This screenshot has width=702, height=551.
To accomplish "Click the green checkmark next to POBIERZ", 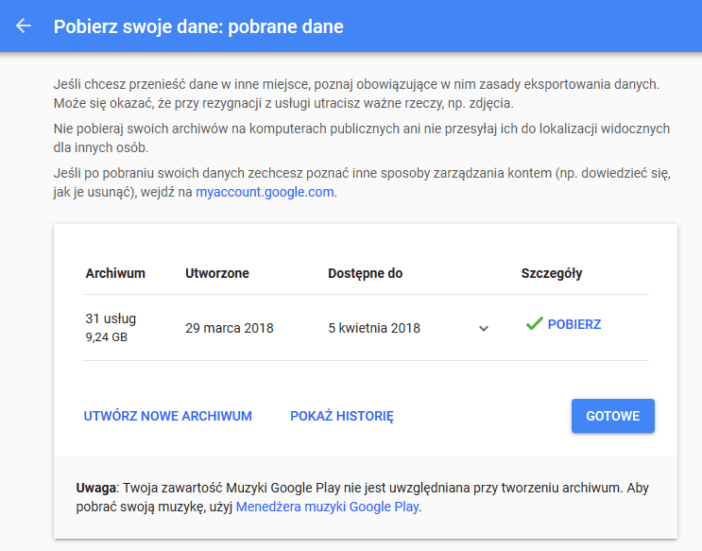I will [534, 323].
